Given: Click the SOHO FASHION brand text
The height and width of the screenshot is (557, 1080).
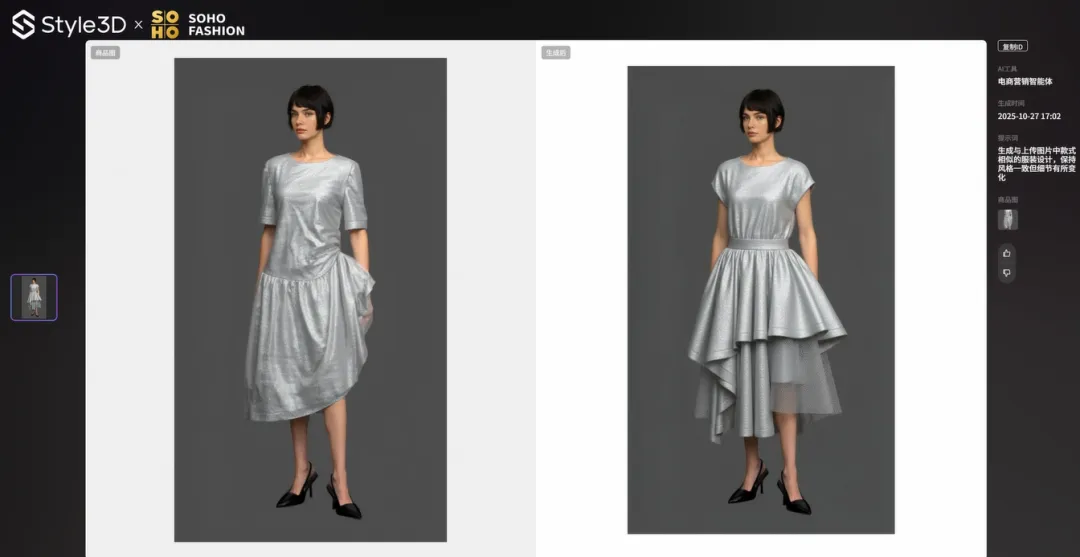Looking at the screenshot, I should 216,25.
